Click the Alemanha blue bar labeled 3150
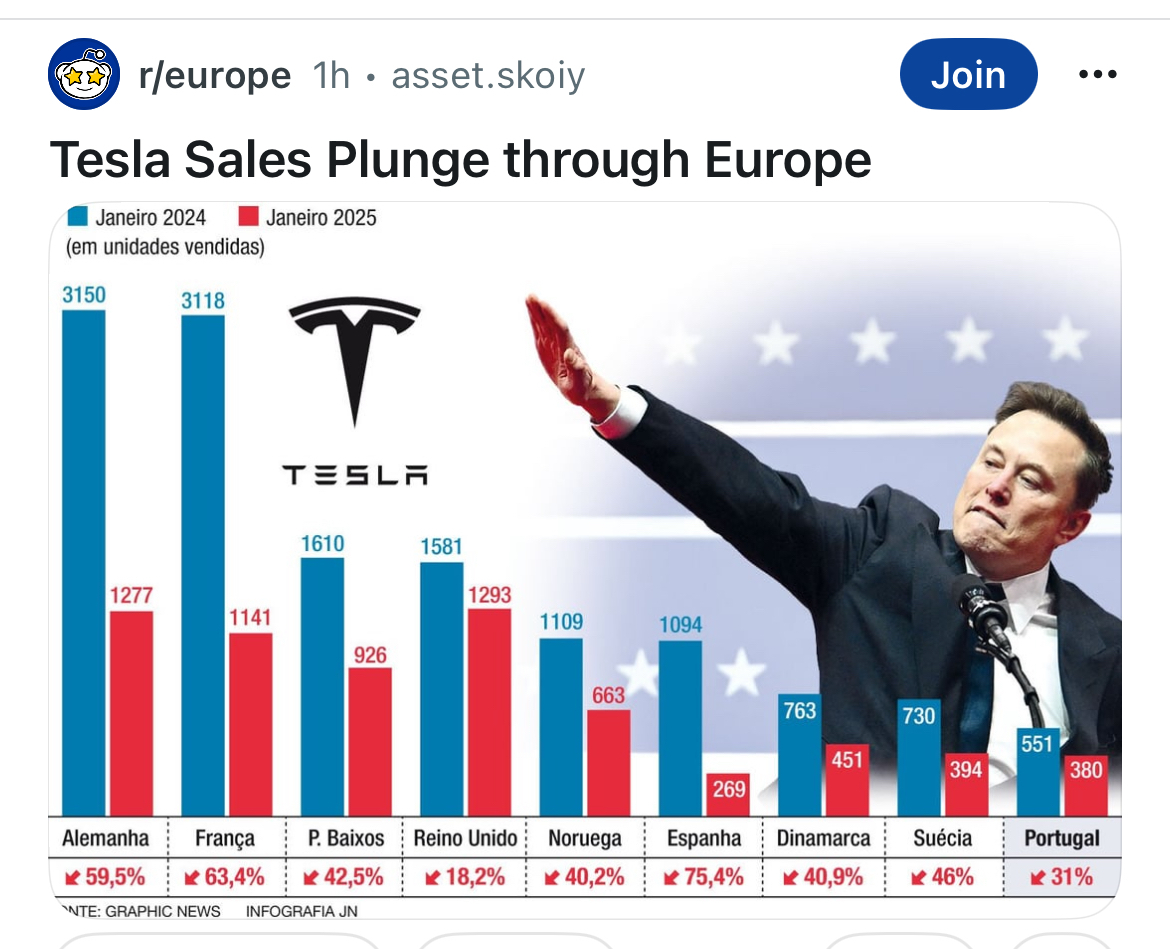1170x949 pixels. point(83,562)
